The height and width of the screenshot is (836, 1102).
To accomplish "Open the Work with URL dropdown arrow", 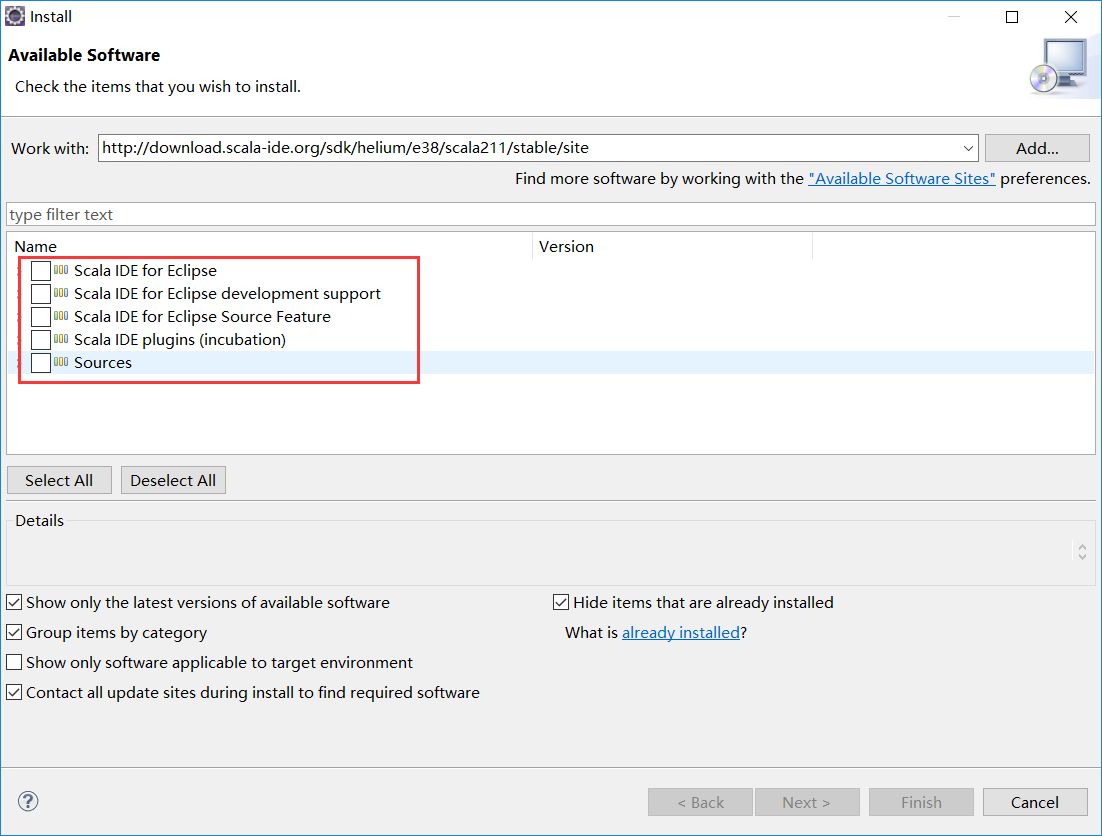I will click(x=968, y=148).
